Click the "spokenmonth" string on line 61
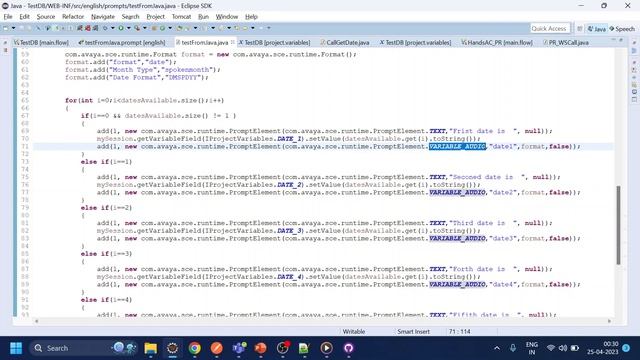The image size is (640, 360). 188,70
